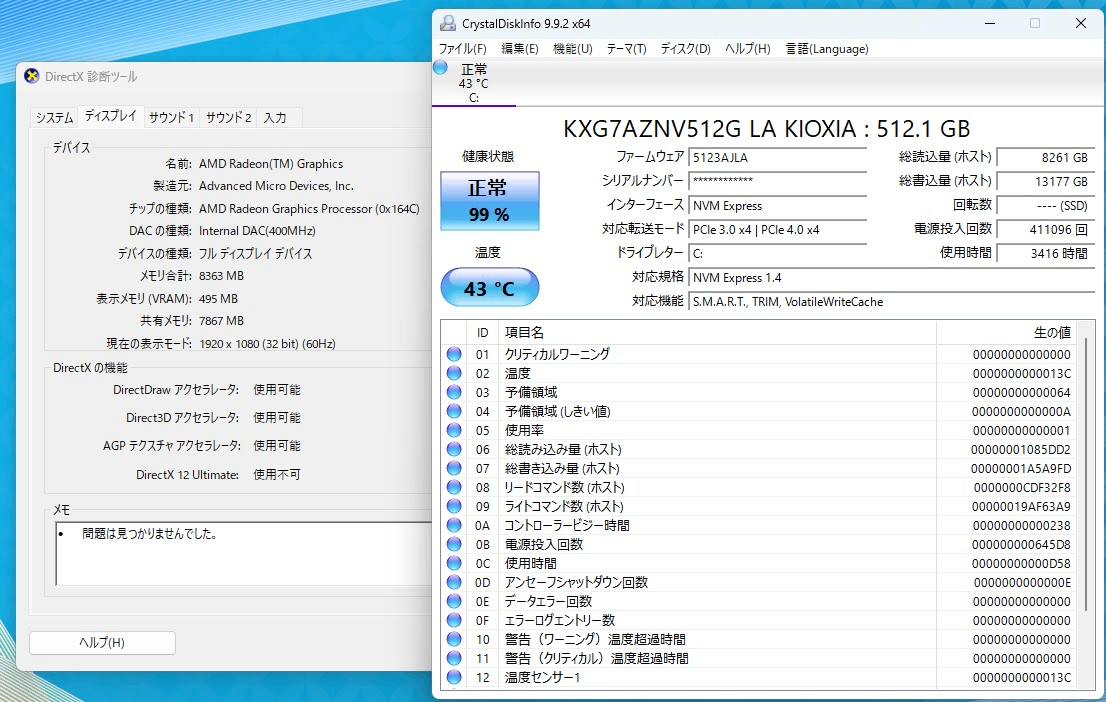Click the ID column header
This screenshot has width=1106, height=702.
[x=482, y=332]
